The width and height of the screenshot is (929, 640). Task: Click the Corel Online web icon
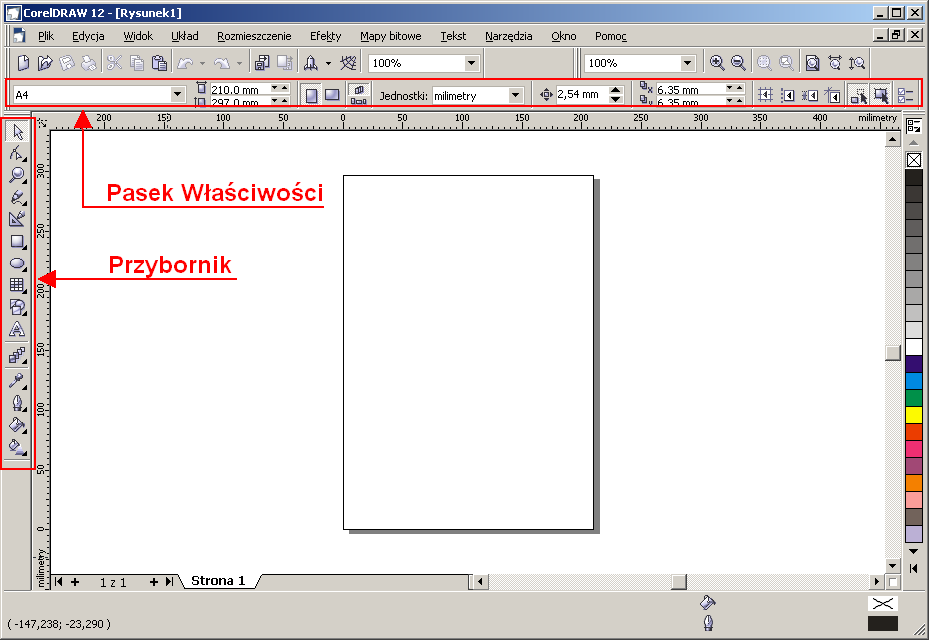[348, 63]
